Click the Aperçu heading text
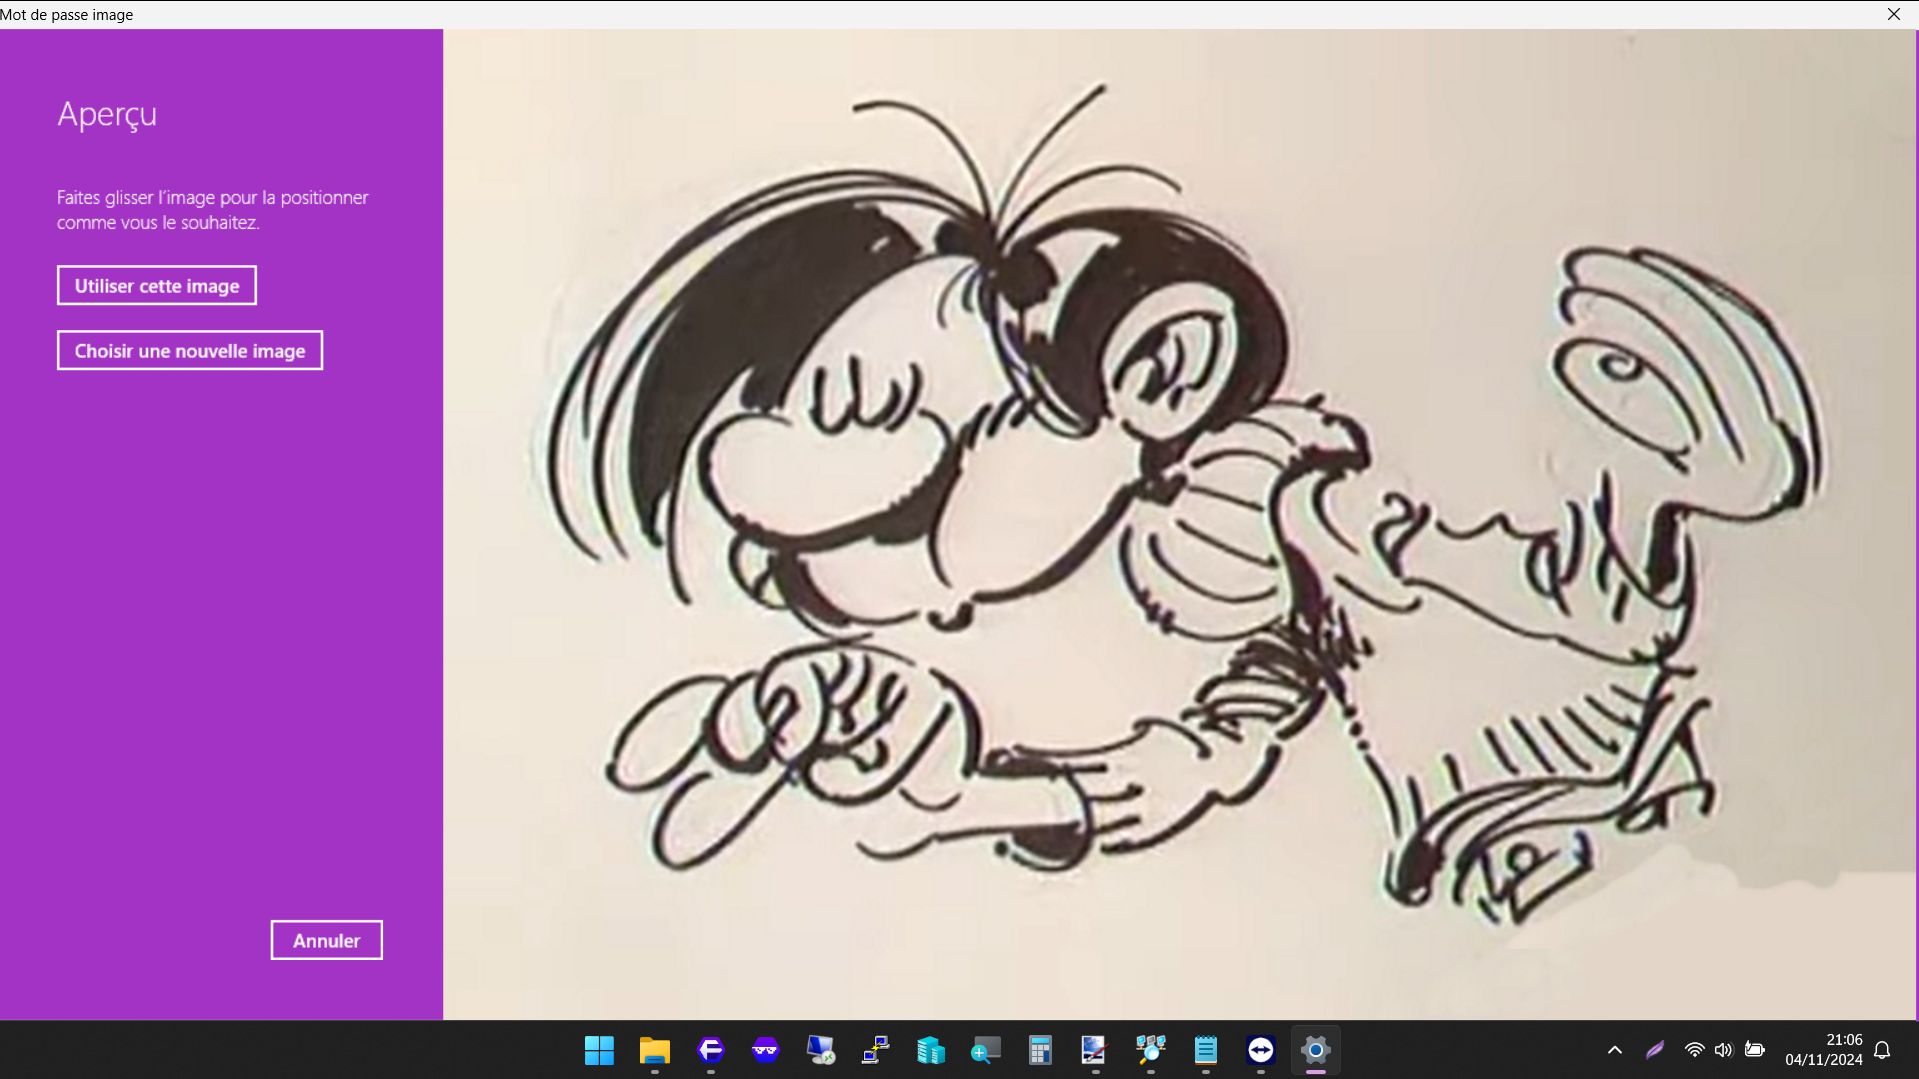Image resolution: width=1919 pixels, height=1079 pixels. (x=107, y=114)
